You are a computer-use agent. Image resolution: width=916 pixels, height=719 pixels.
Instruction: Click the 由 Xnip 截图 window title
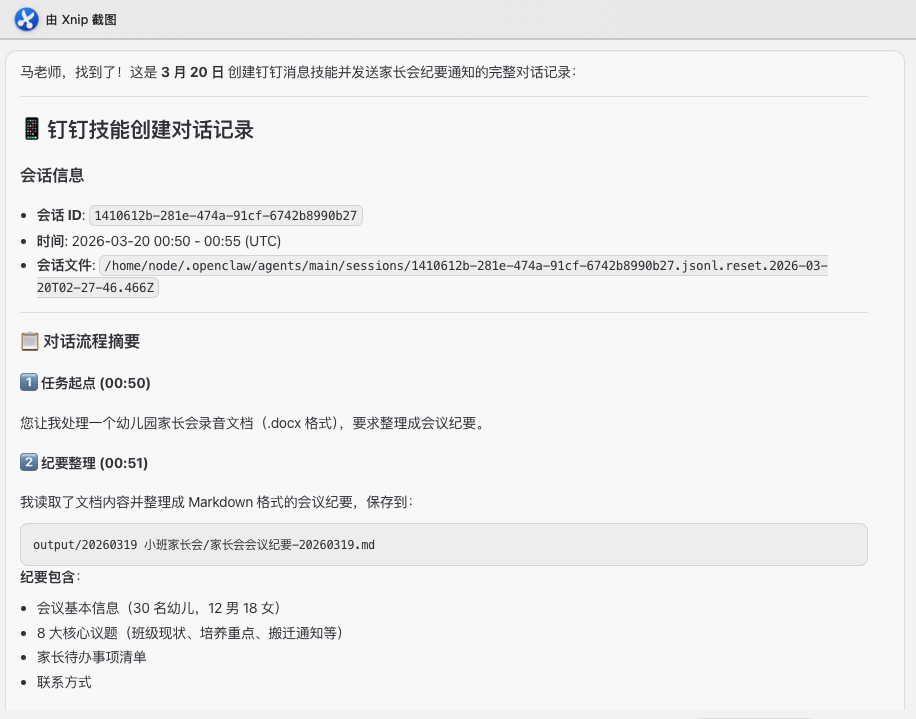tap(88, 21)
